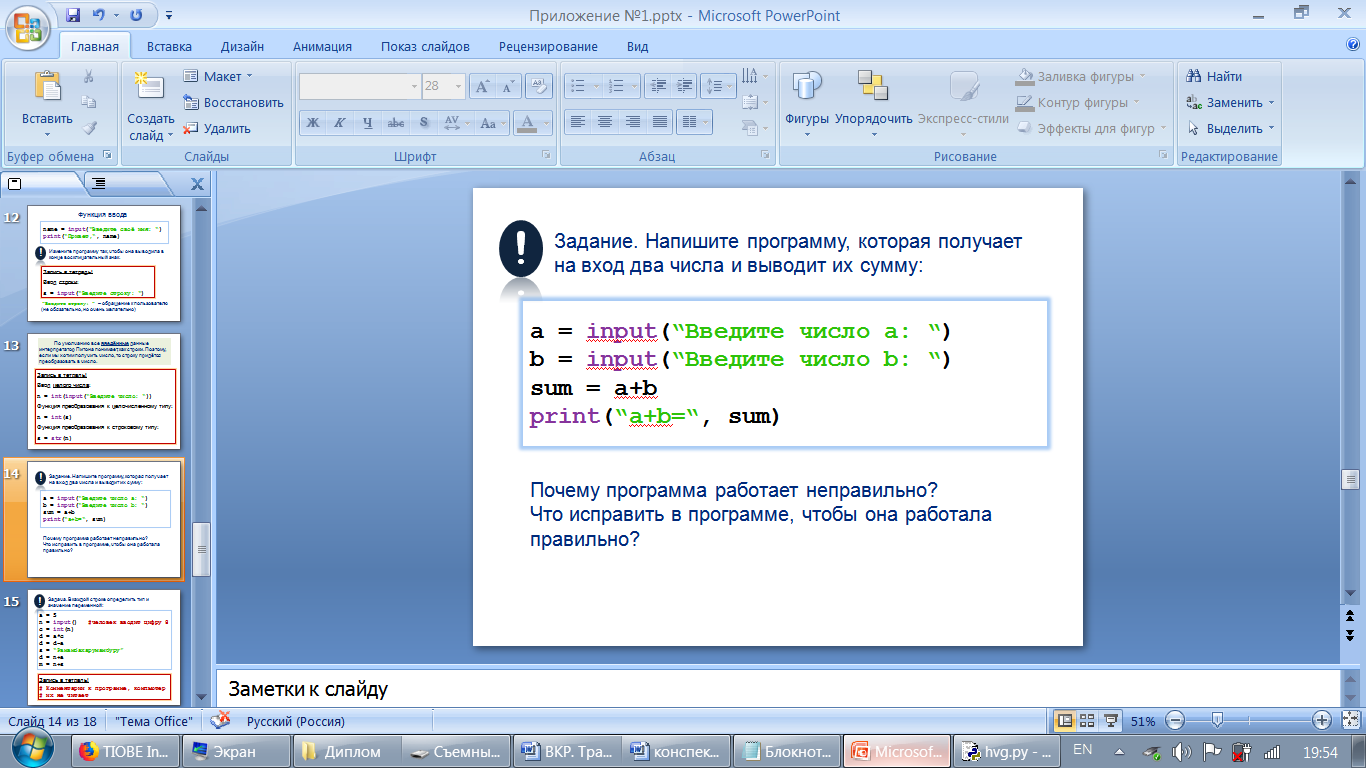
Task: Open the Упорядочить arrange menu
Action: pyautogui.click(x=873, y=103)
